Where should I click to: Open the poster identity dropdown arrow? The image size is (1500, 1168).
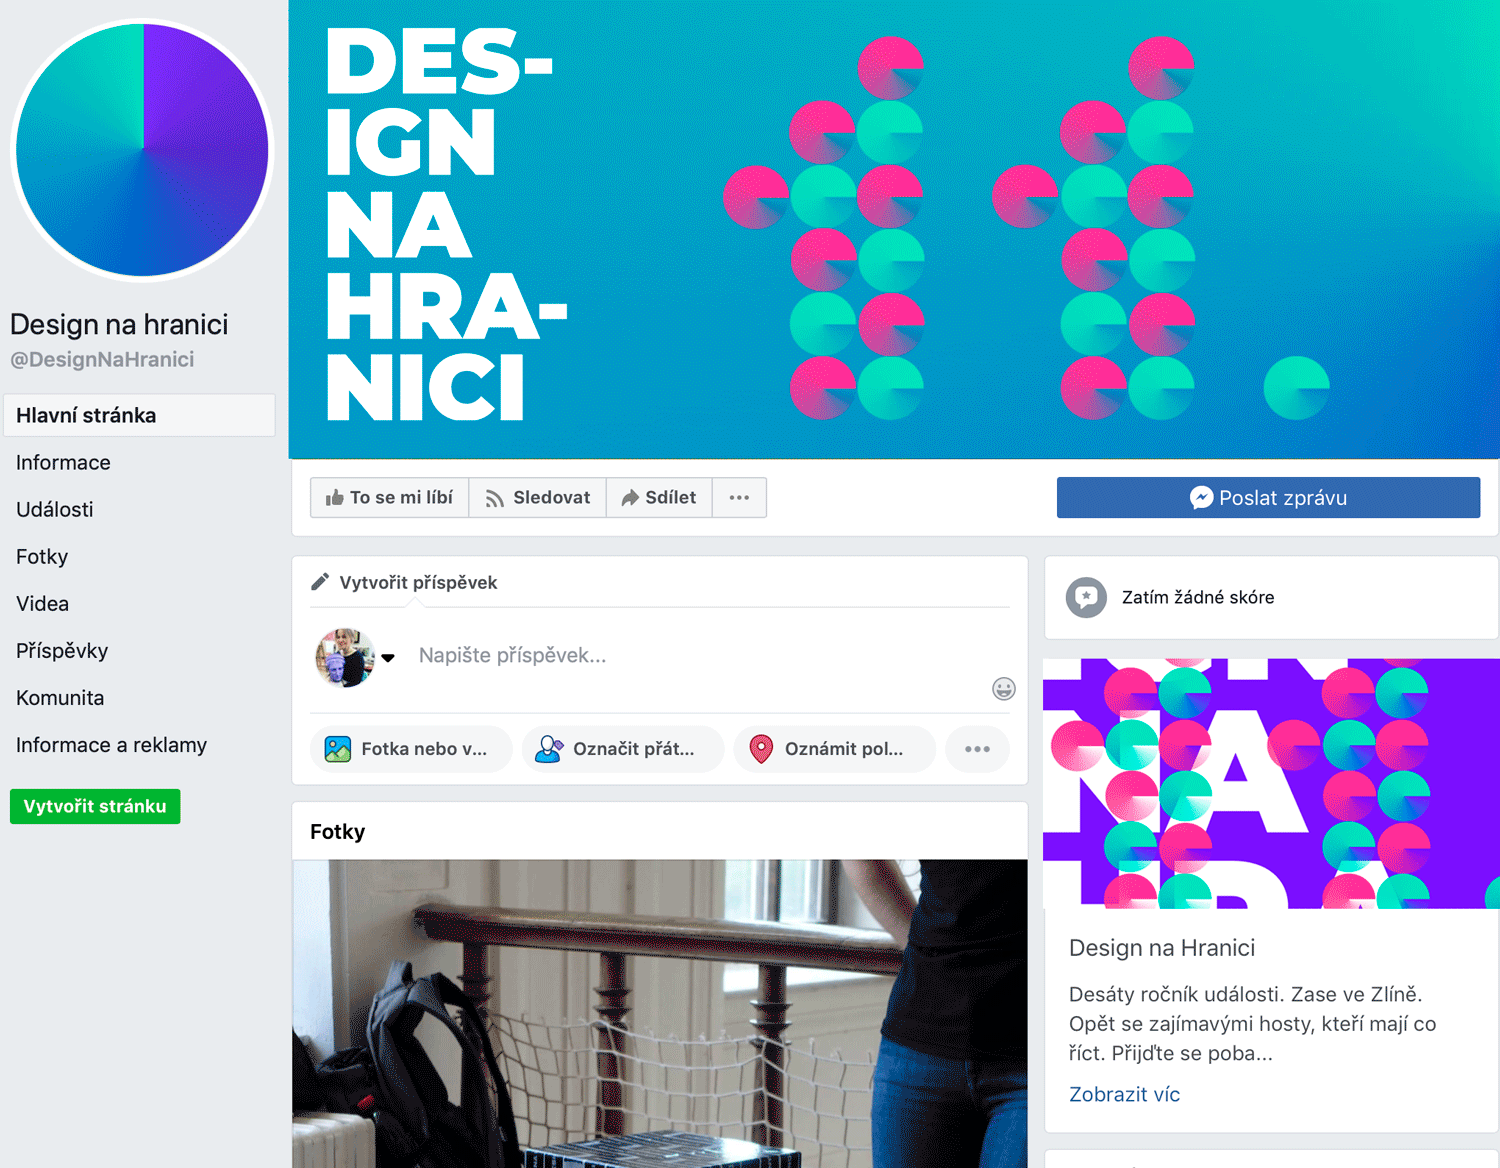pos(388,657)
